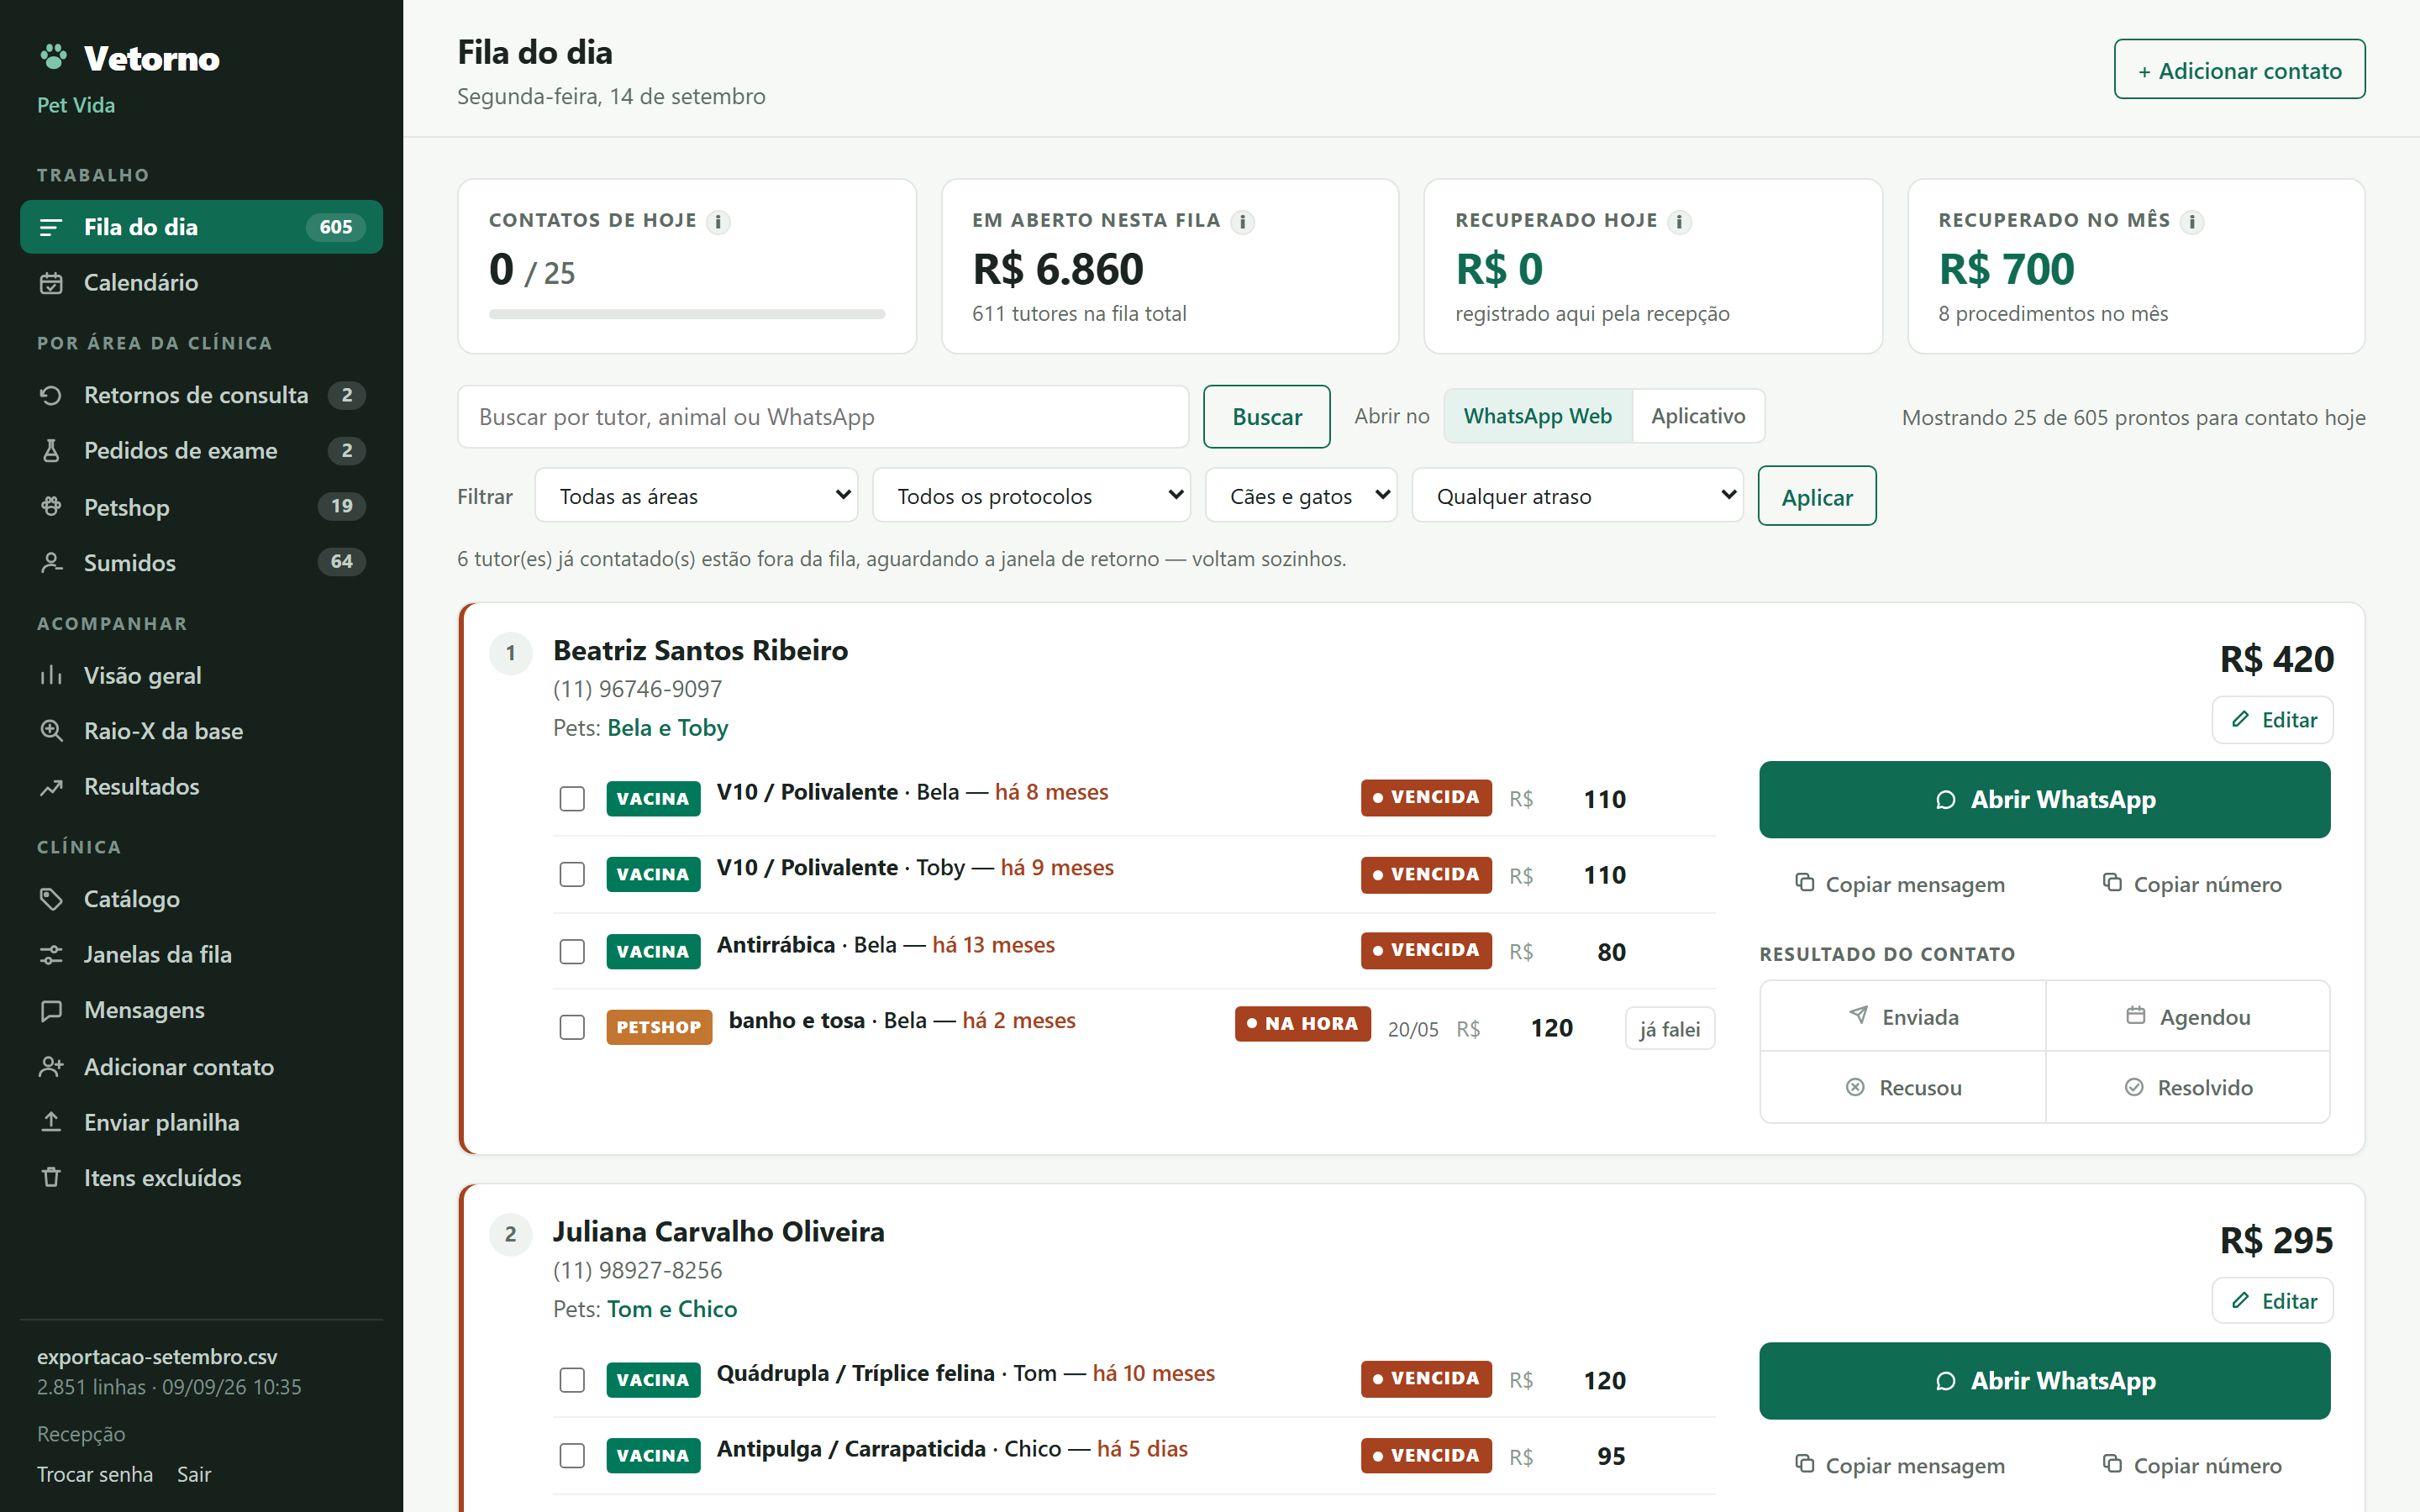
Task: Open WhatsApp for Juliana Carvalho Oliveira
Action: pyautogui.click(x=2044, y=1381)
